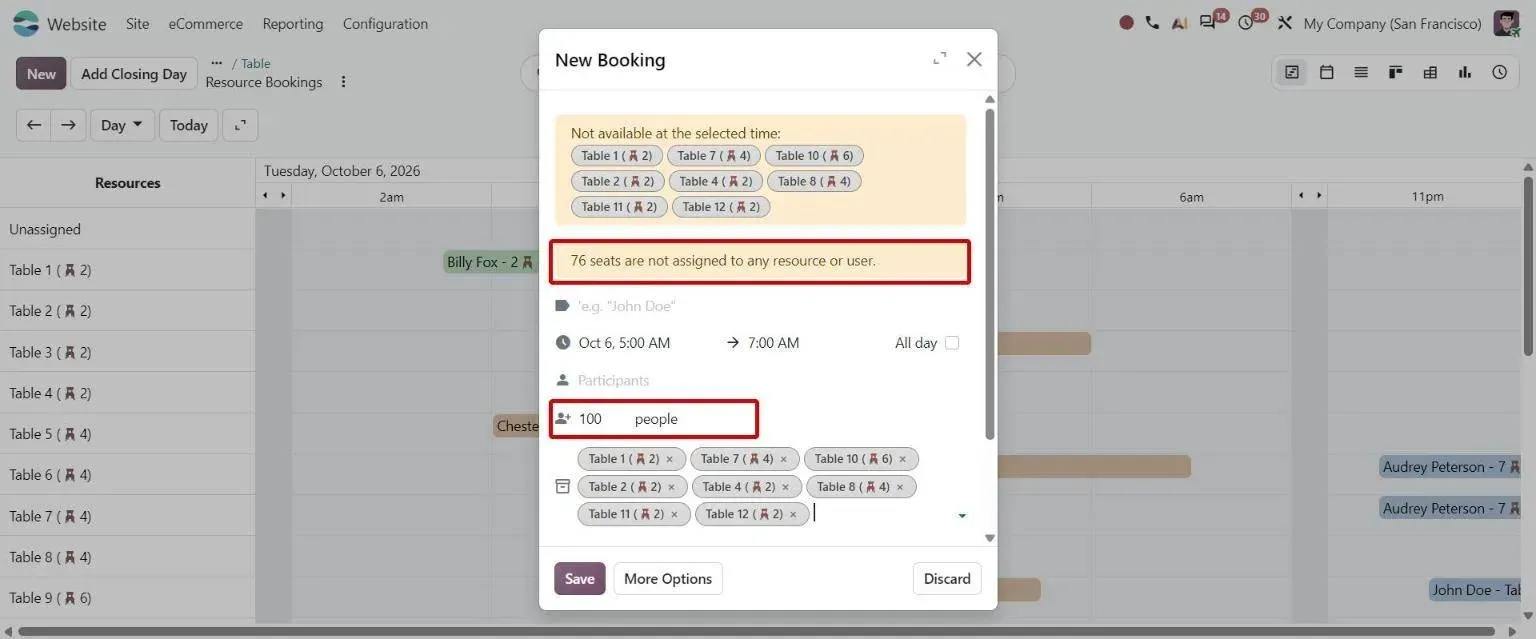
Task: Click the end time 7:00 AM
Action: pos(774,343)
